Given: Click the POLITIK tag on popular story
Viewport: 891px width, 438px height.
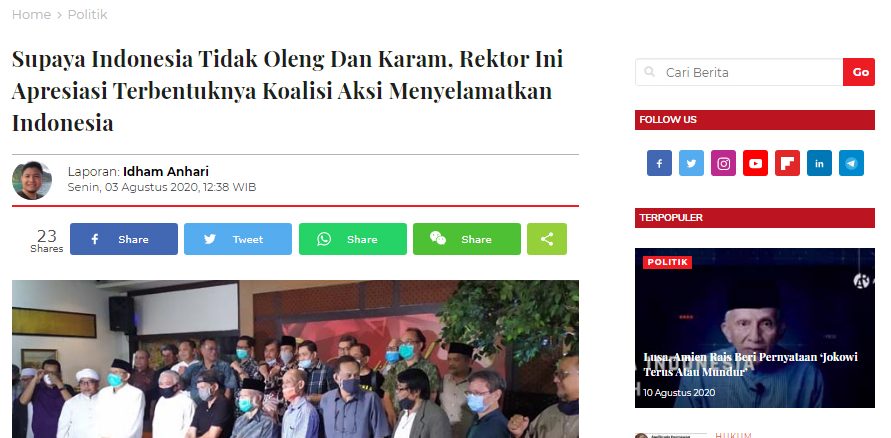Looking at the screenshot, I should 667,262.
